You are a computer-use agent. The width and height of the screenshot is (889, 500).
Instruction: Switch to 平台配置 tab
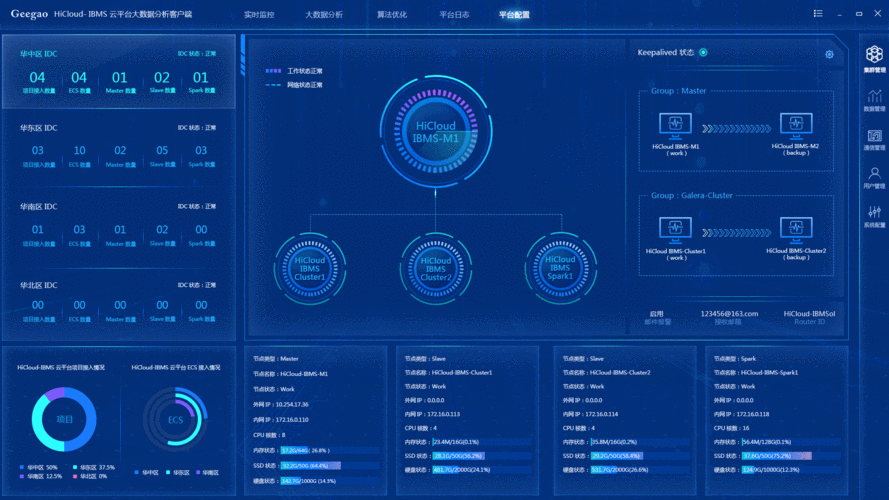point(514,15)
